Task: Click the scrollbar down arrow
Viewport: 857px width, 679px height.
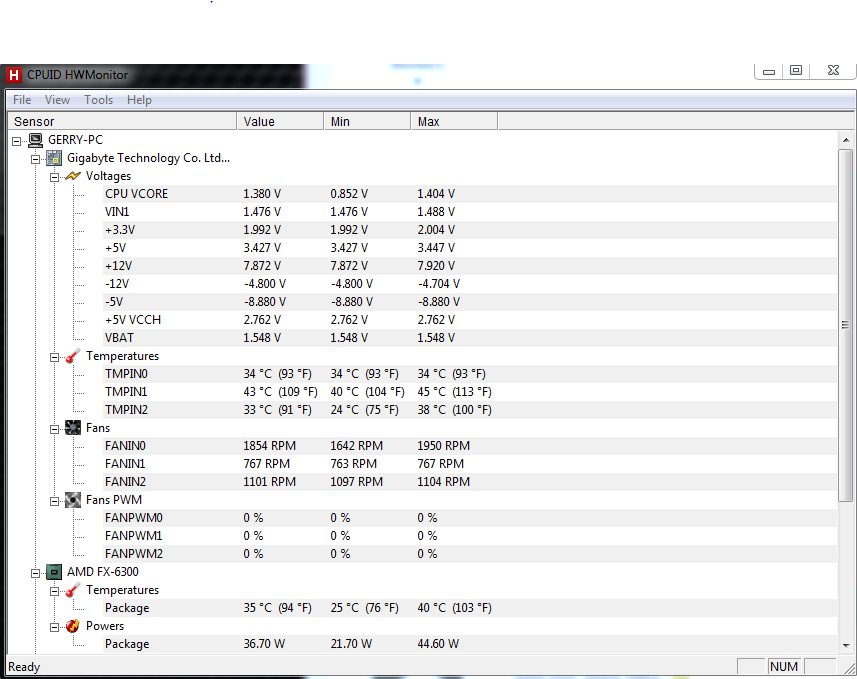Action: click(x=846, y=645)
